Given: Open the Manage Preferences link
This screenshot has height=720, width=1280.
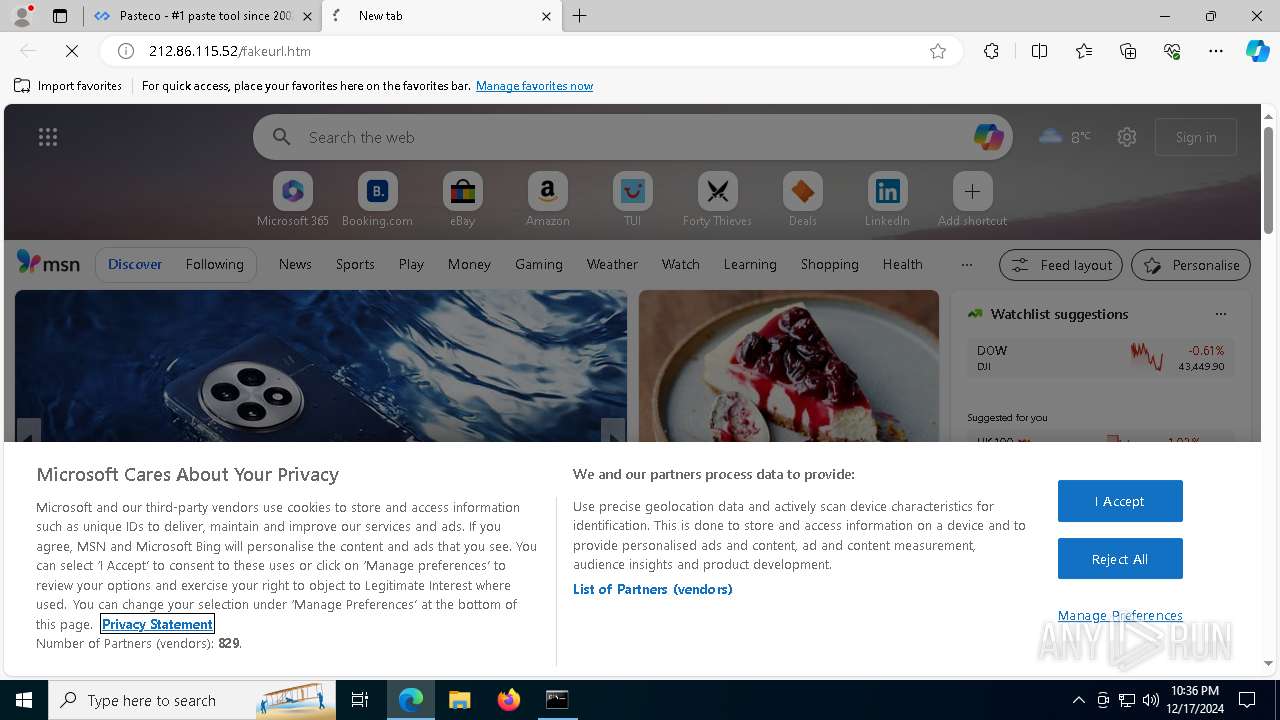Looking at the screenshot, I should click(x=1120, y=615).
